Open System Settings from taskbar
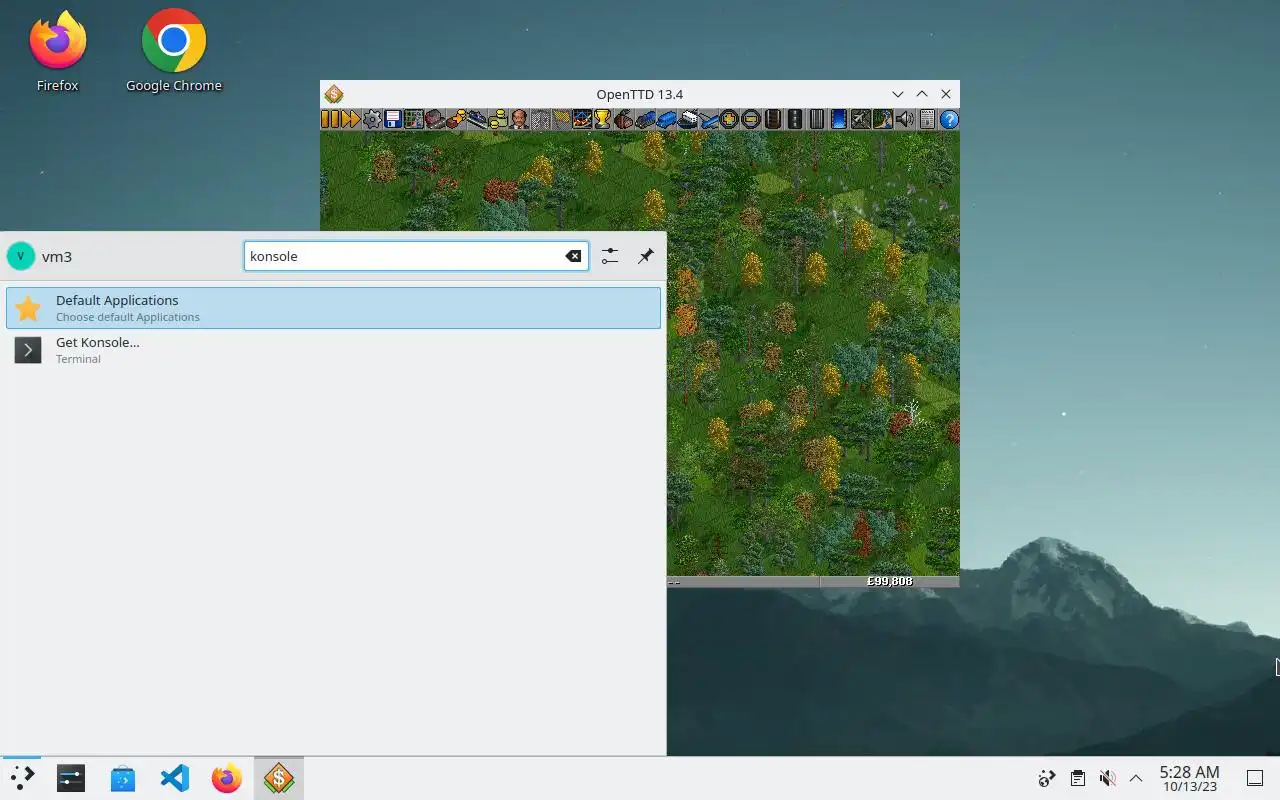The width and height of the screenshot is (1280, 800). tap(71, 778)
